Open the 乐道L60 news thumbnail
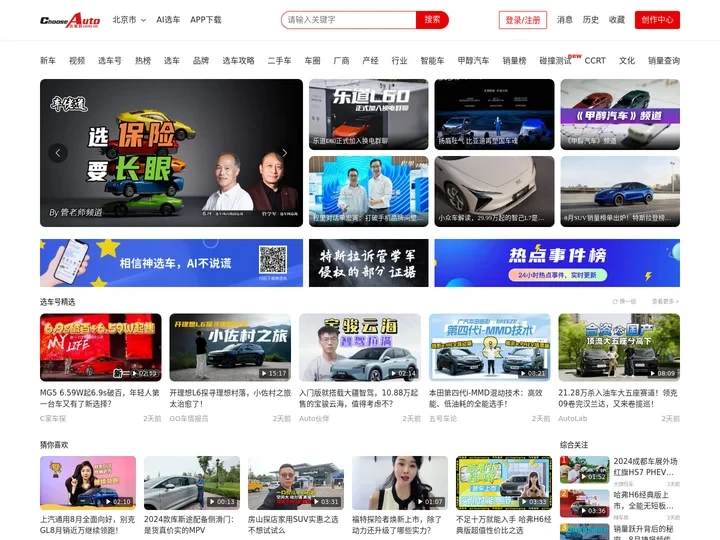The image size is (720, 540). pyautogui.click(x=369, y=114)
